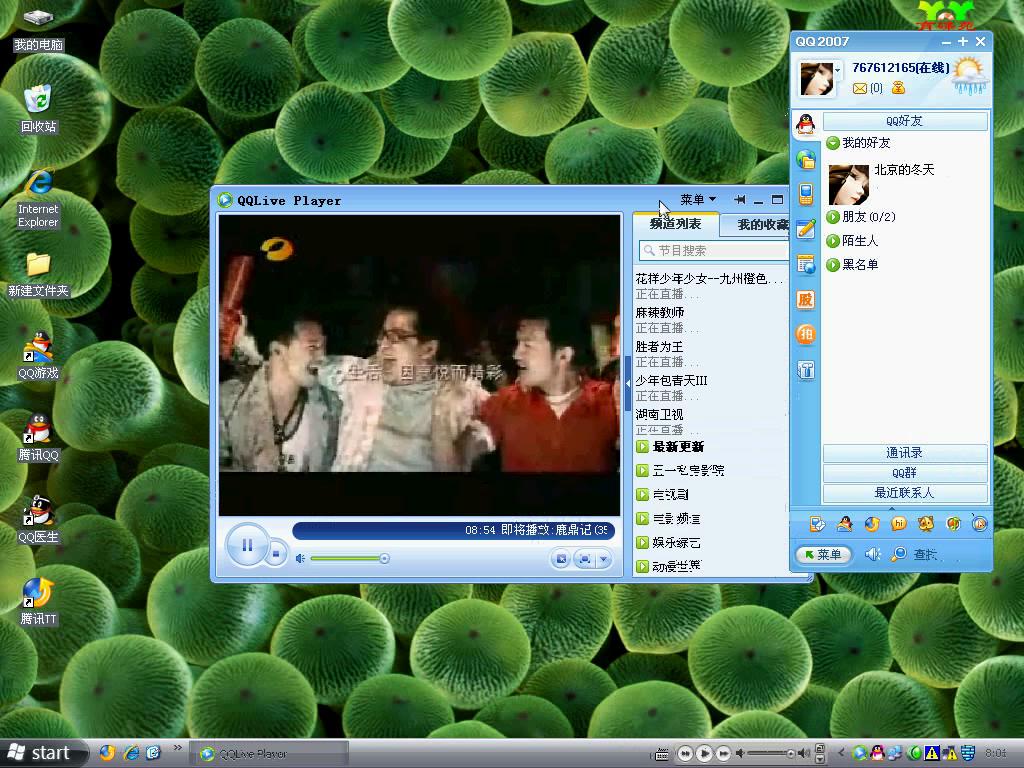Open the QQ mobile phone side tab

pos(806,194)
